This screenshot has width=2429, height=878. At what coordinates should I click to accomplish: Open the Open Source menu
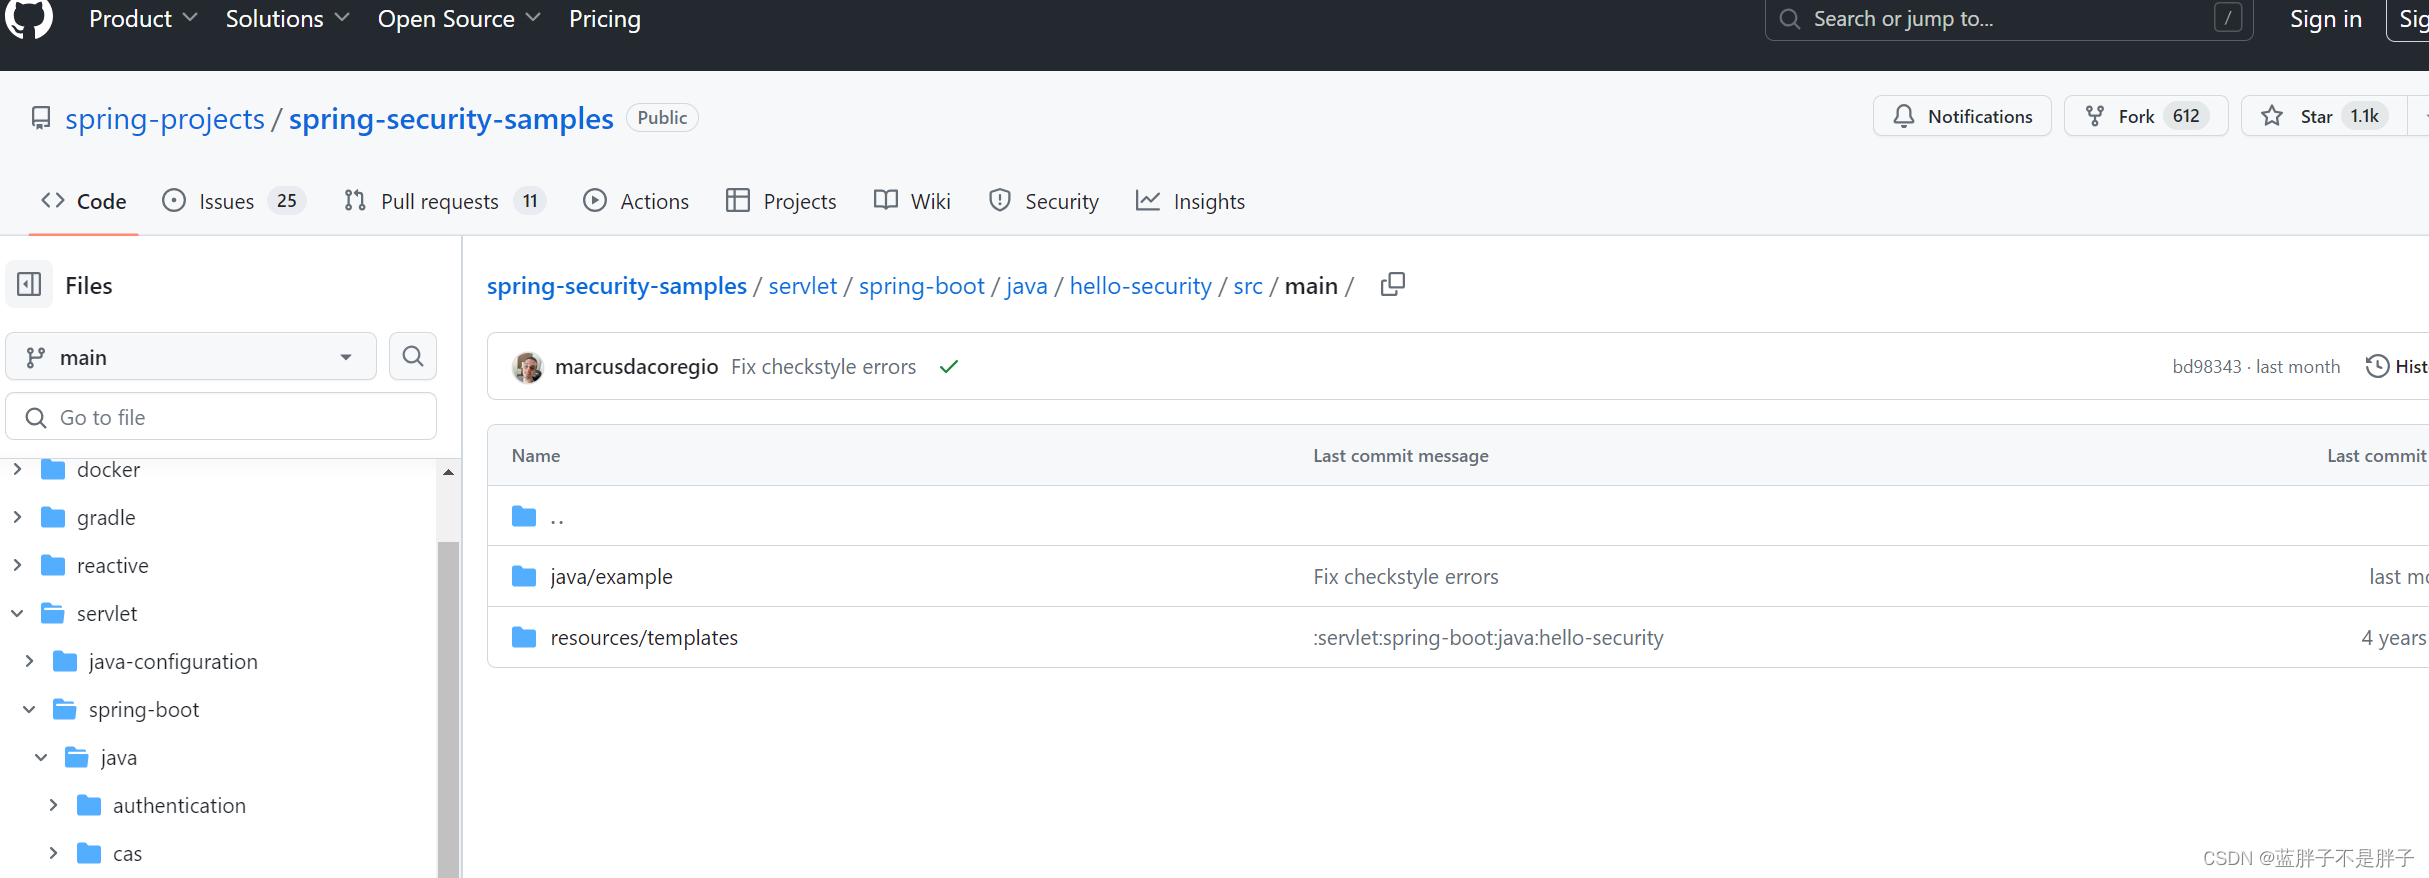459,19
